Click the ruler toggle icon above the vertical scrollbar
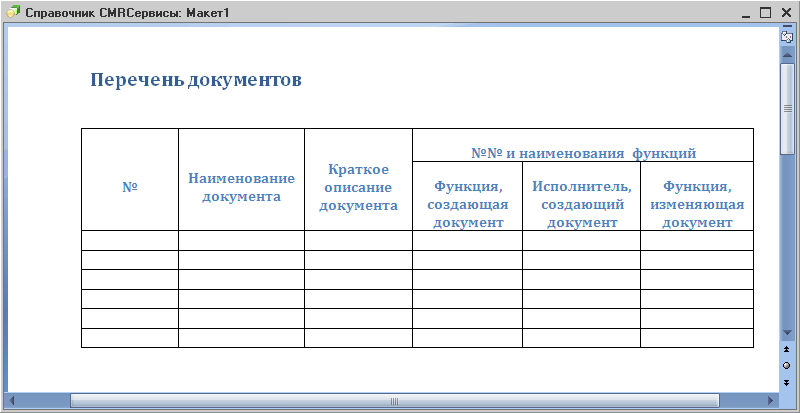800x413 pixels. (x=786, y=37)
